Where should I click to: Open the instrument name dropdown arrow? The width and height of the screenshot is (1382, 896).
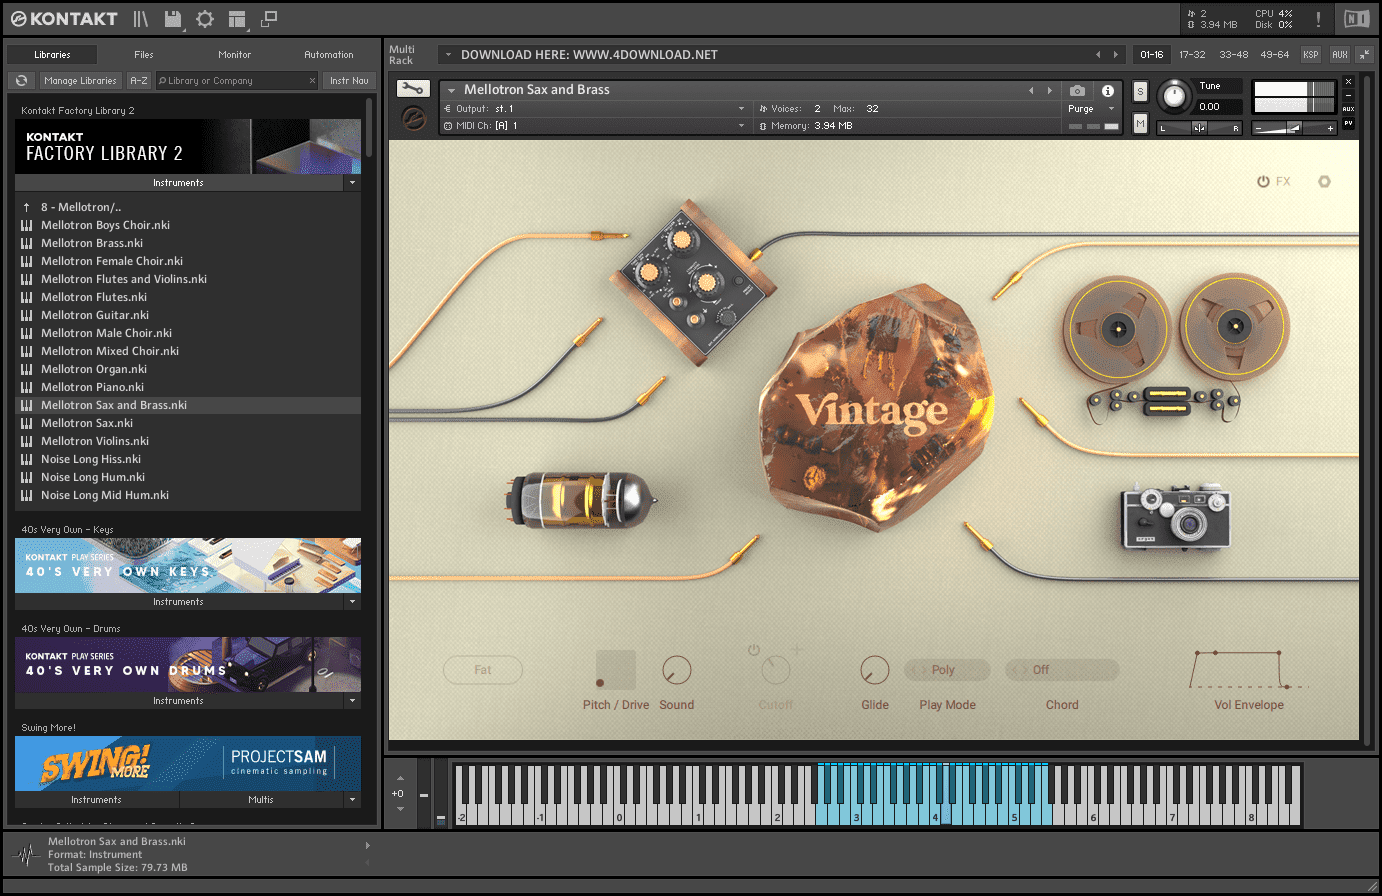coord(451,90)
